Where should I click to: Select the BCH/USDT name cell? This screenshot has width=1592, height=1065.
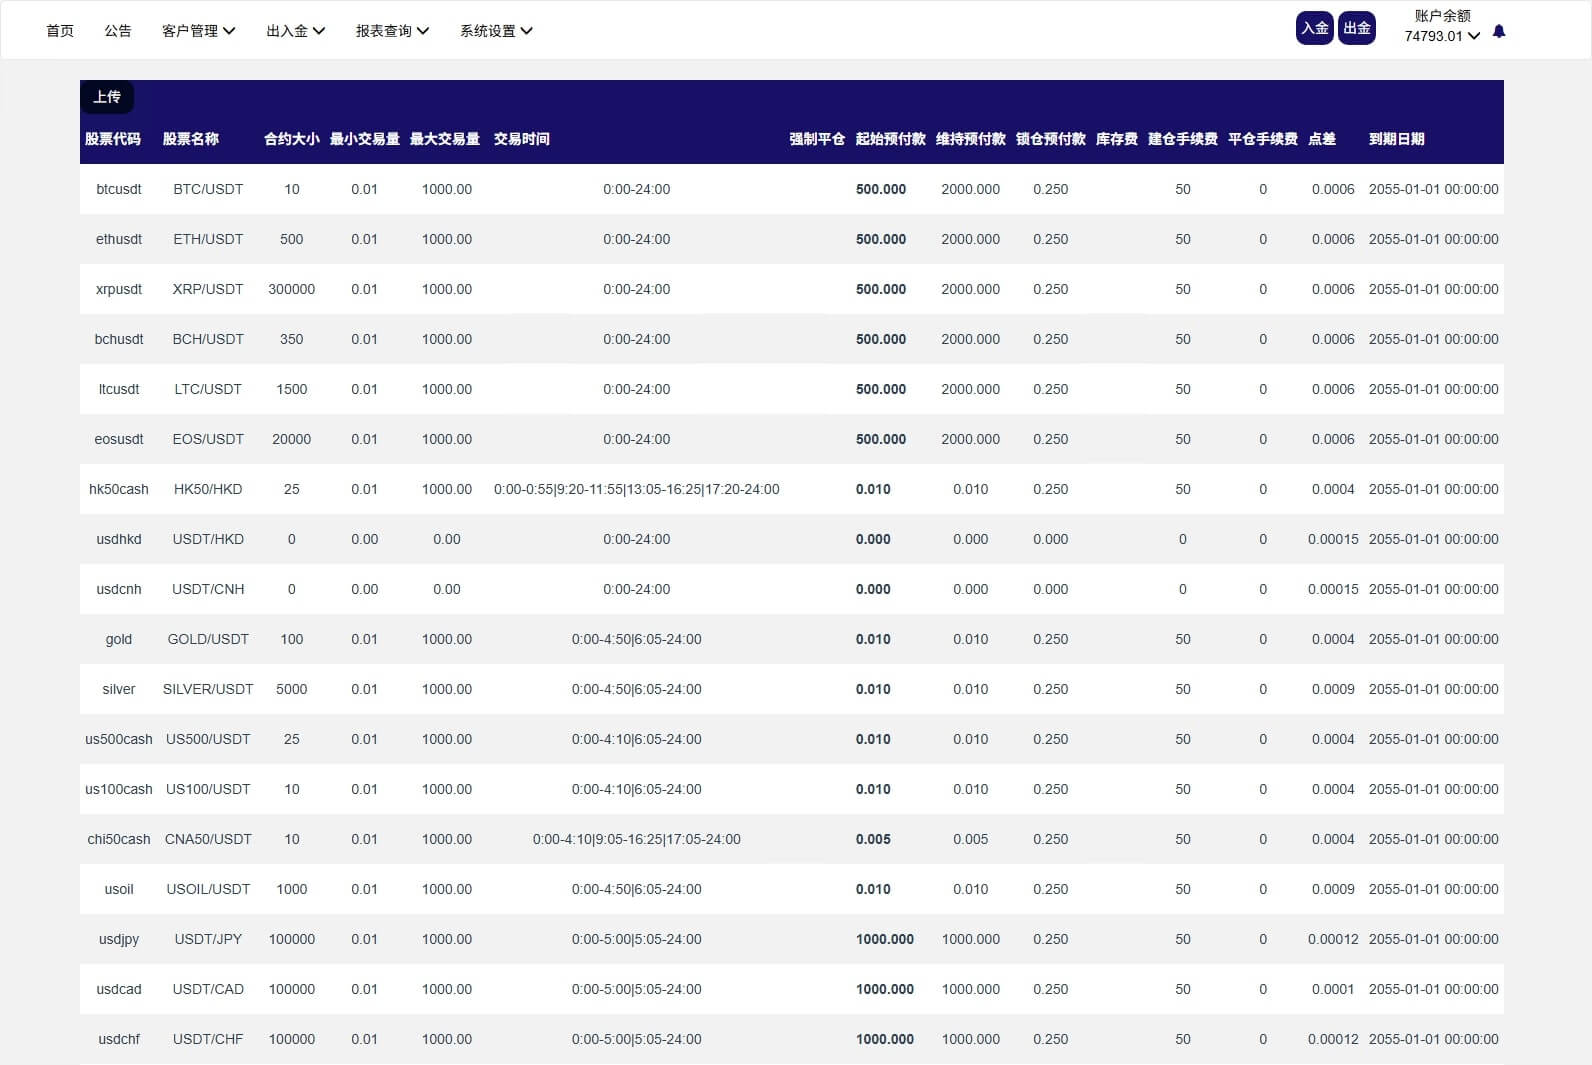[x=208, y=339]
